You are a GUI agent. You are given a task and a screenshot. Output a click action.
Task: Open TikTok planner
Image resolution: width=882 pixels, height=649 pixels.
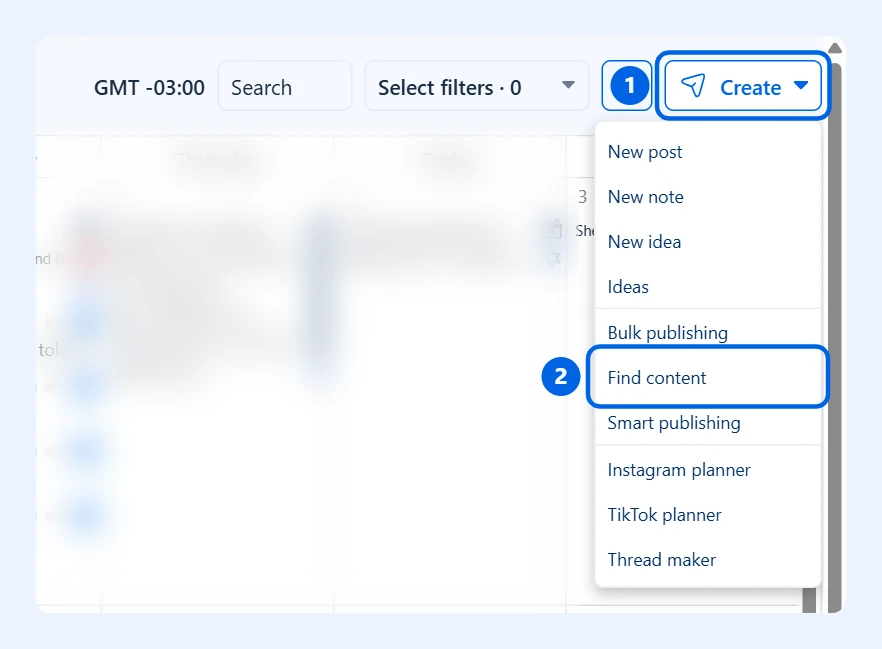708,515
